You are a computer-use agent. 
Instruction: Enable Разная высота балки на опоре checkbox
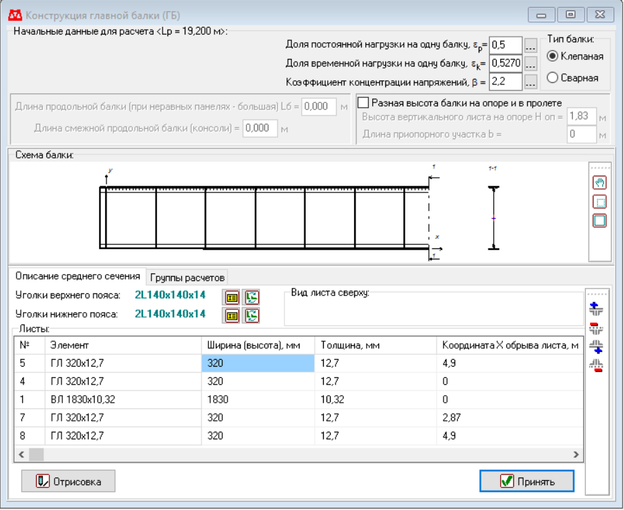[x=363, y=102]
